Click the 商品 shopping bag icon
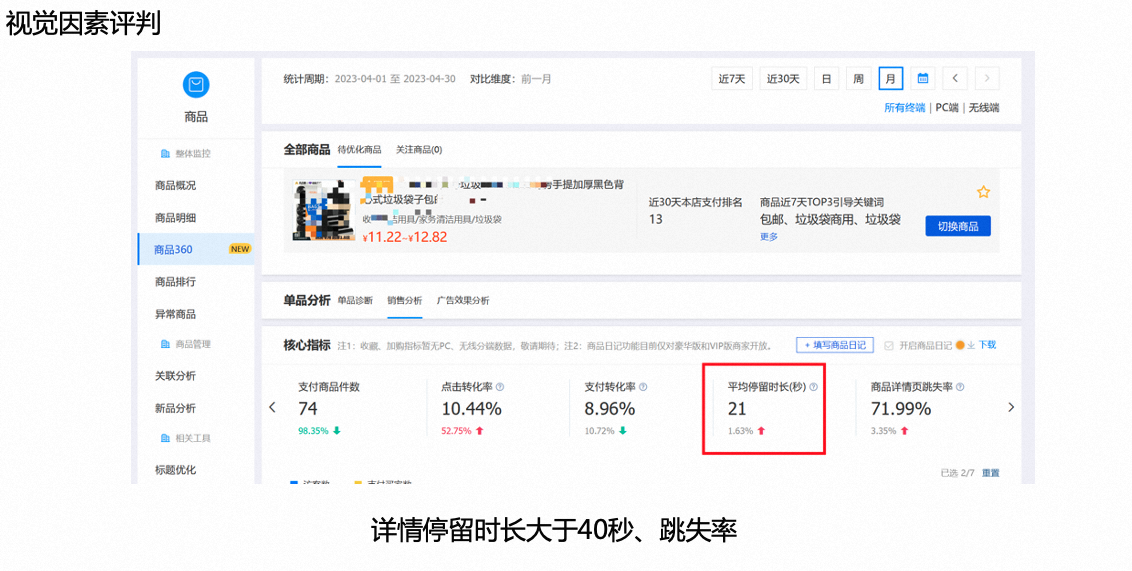1132x571 pixels. 196,86
